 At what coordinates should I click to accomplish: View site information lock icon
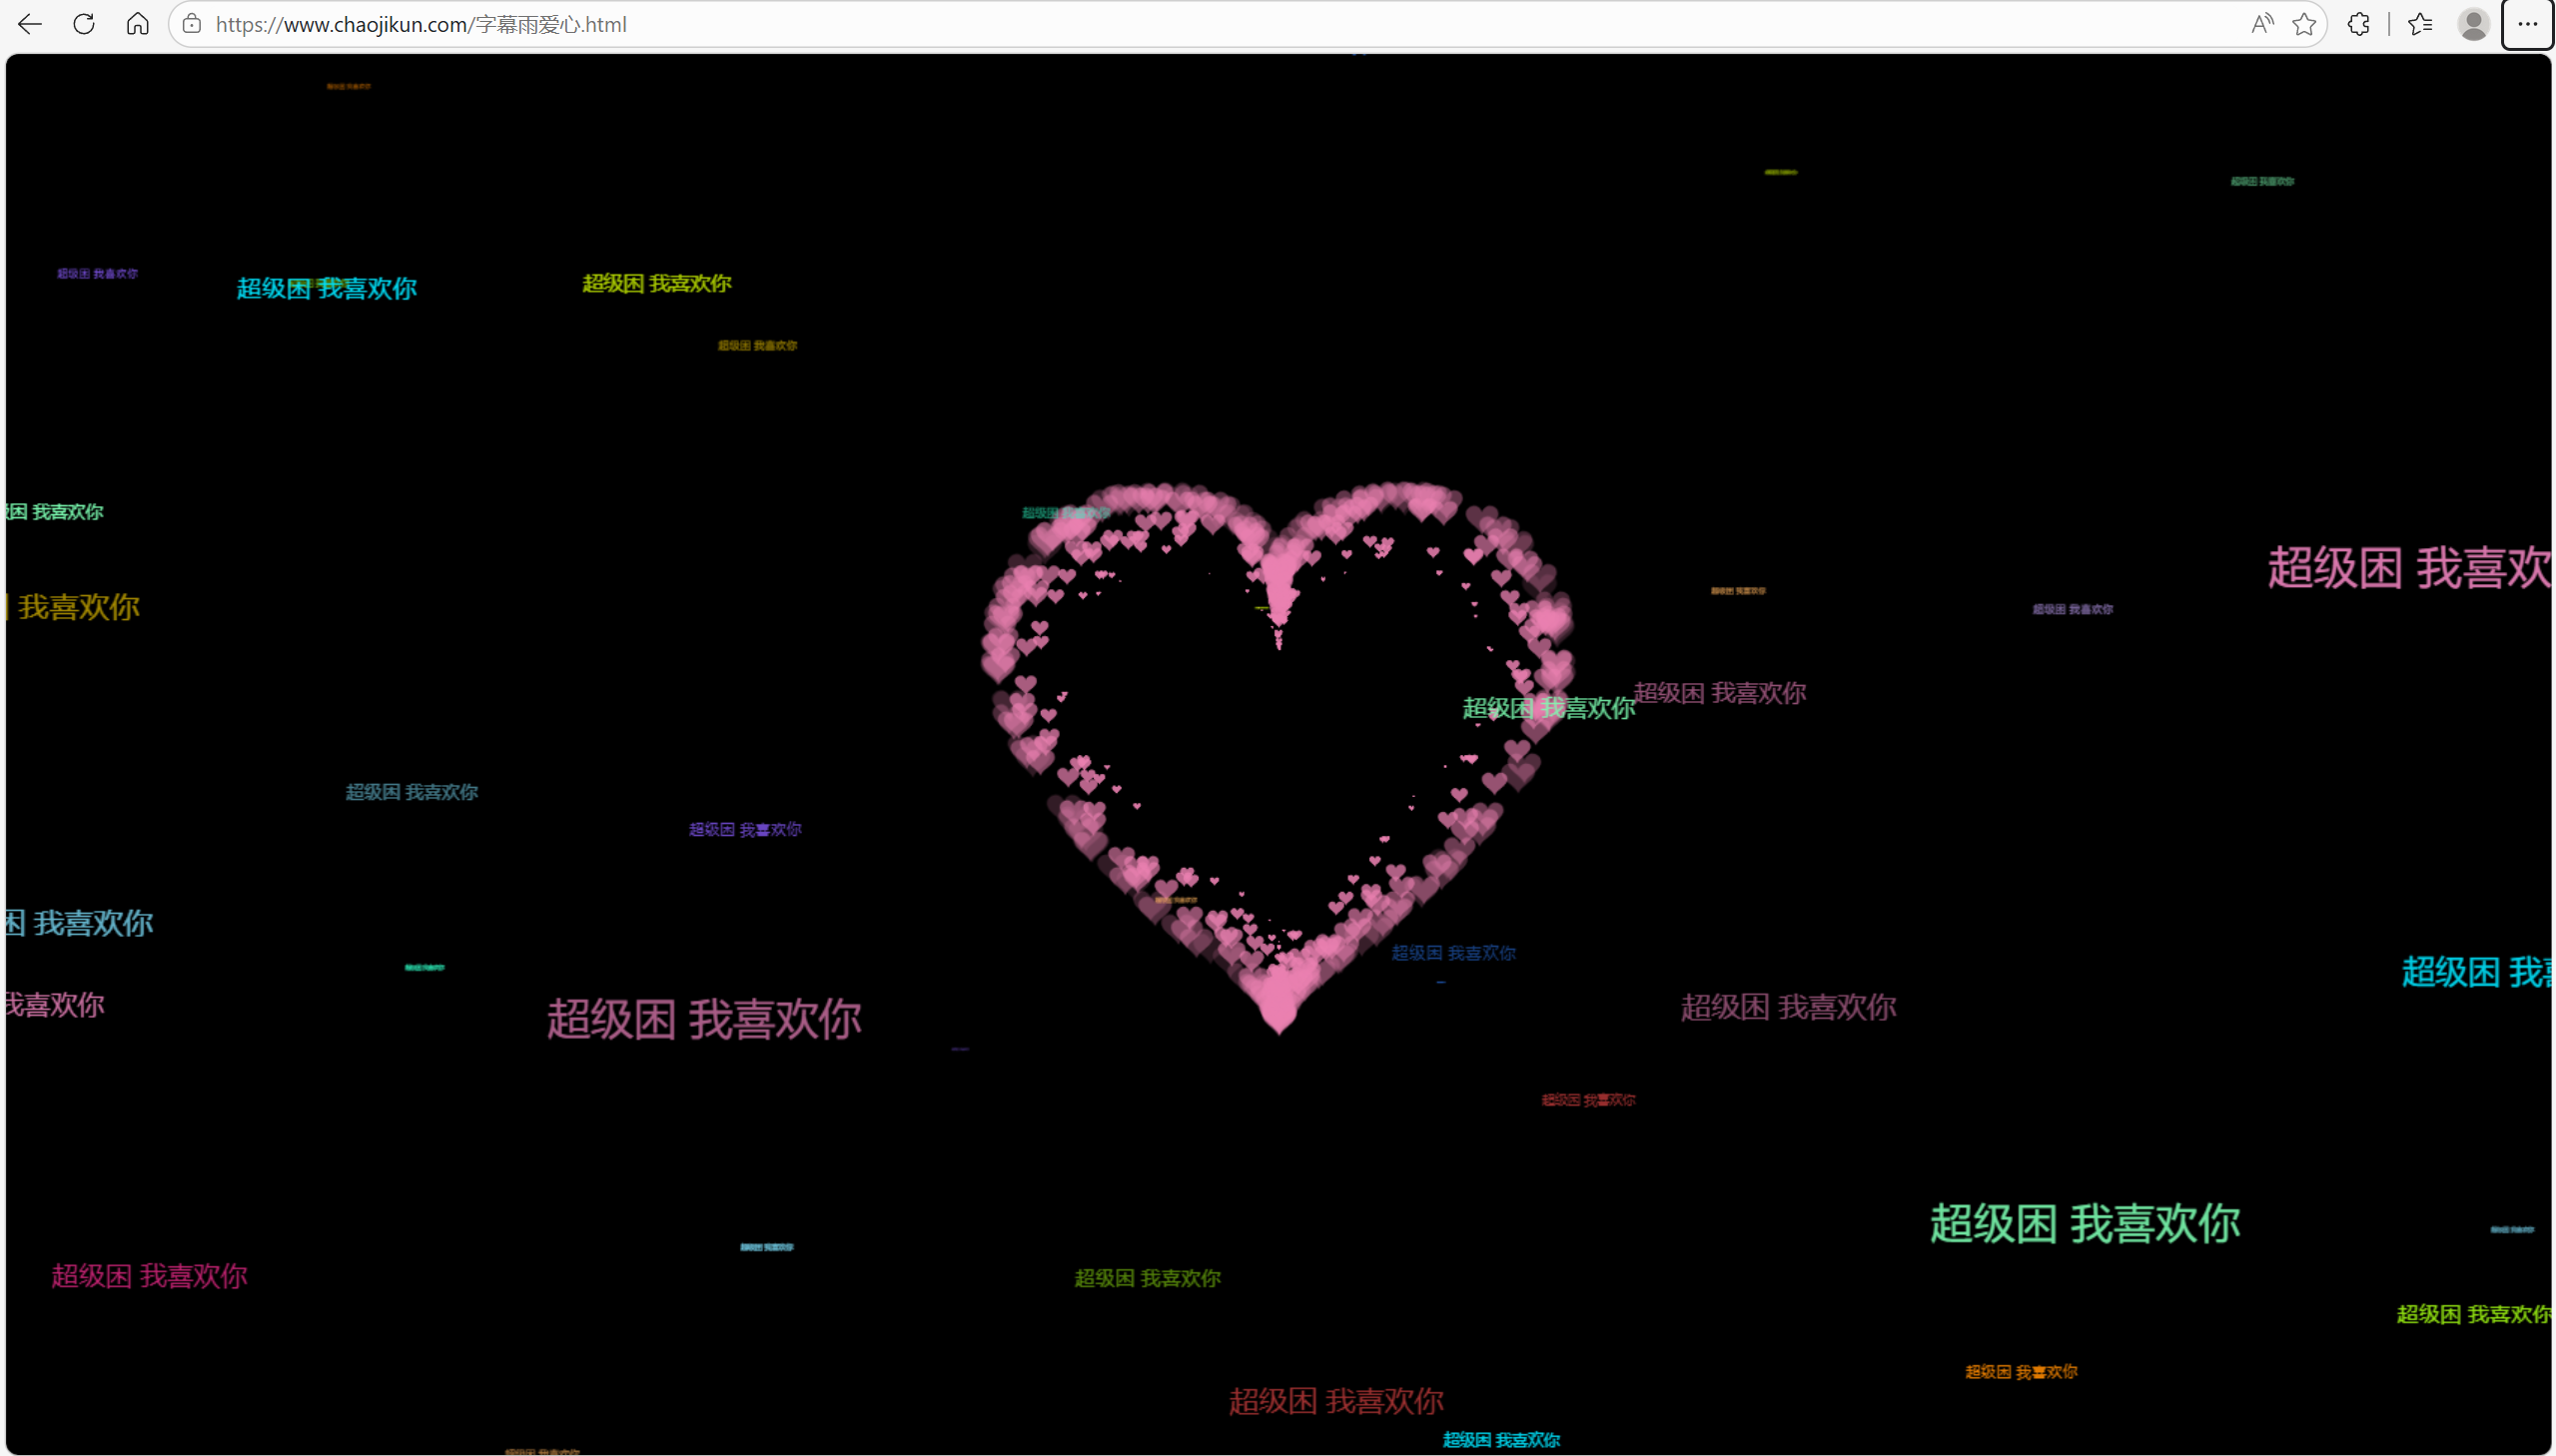coord(192,24)
